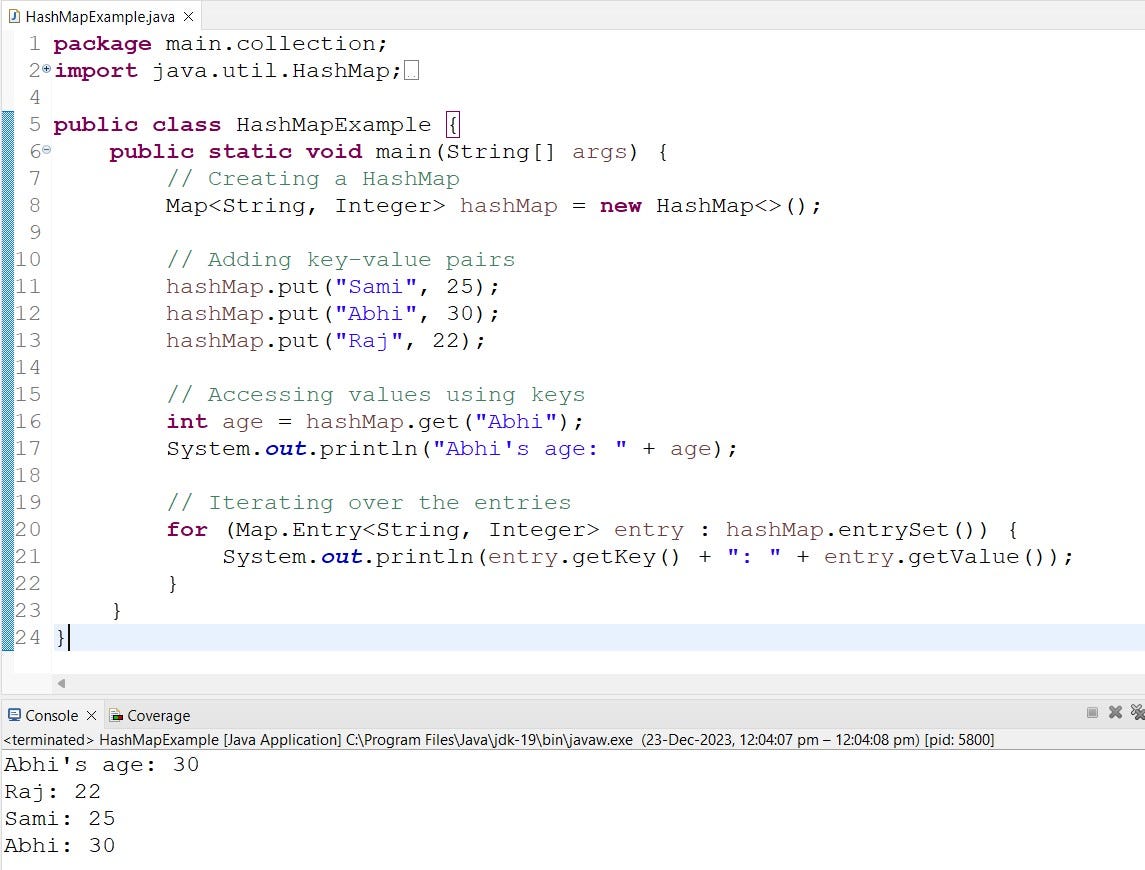The width and height of the screenshot is (1145, 870).
Task: Click the left scroll arrow below the editor
Action: [61, 682]
